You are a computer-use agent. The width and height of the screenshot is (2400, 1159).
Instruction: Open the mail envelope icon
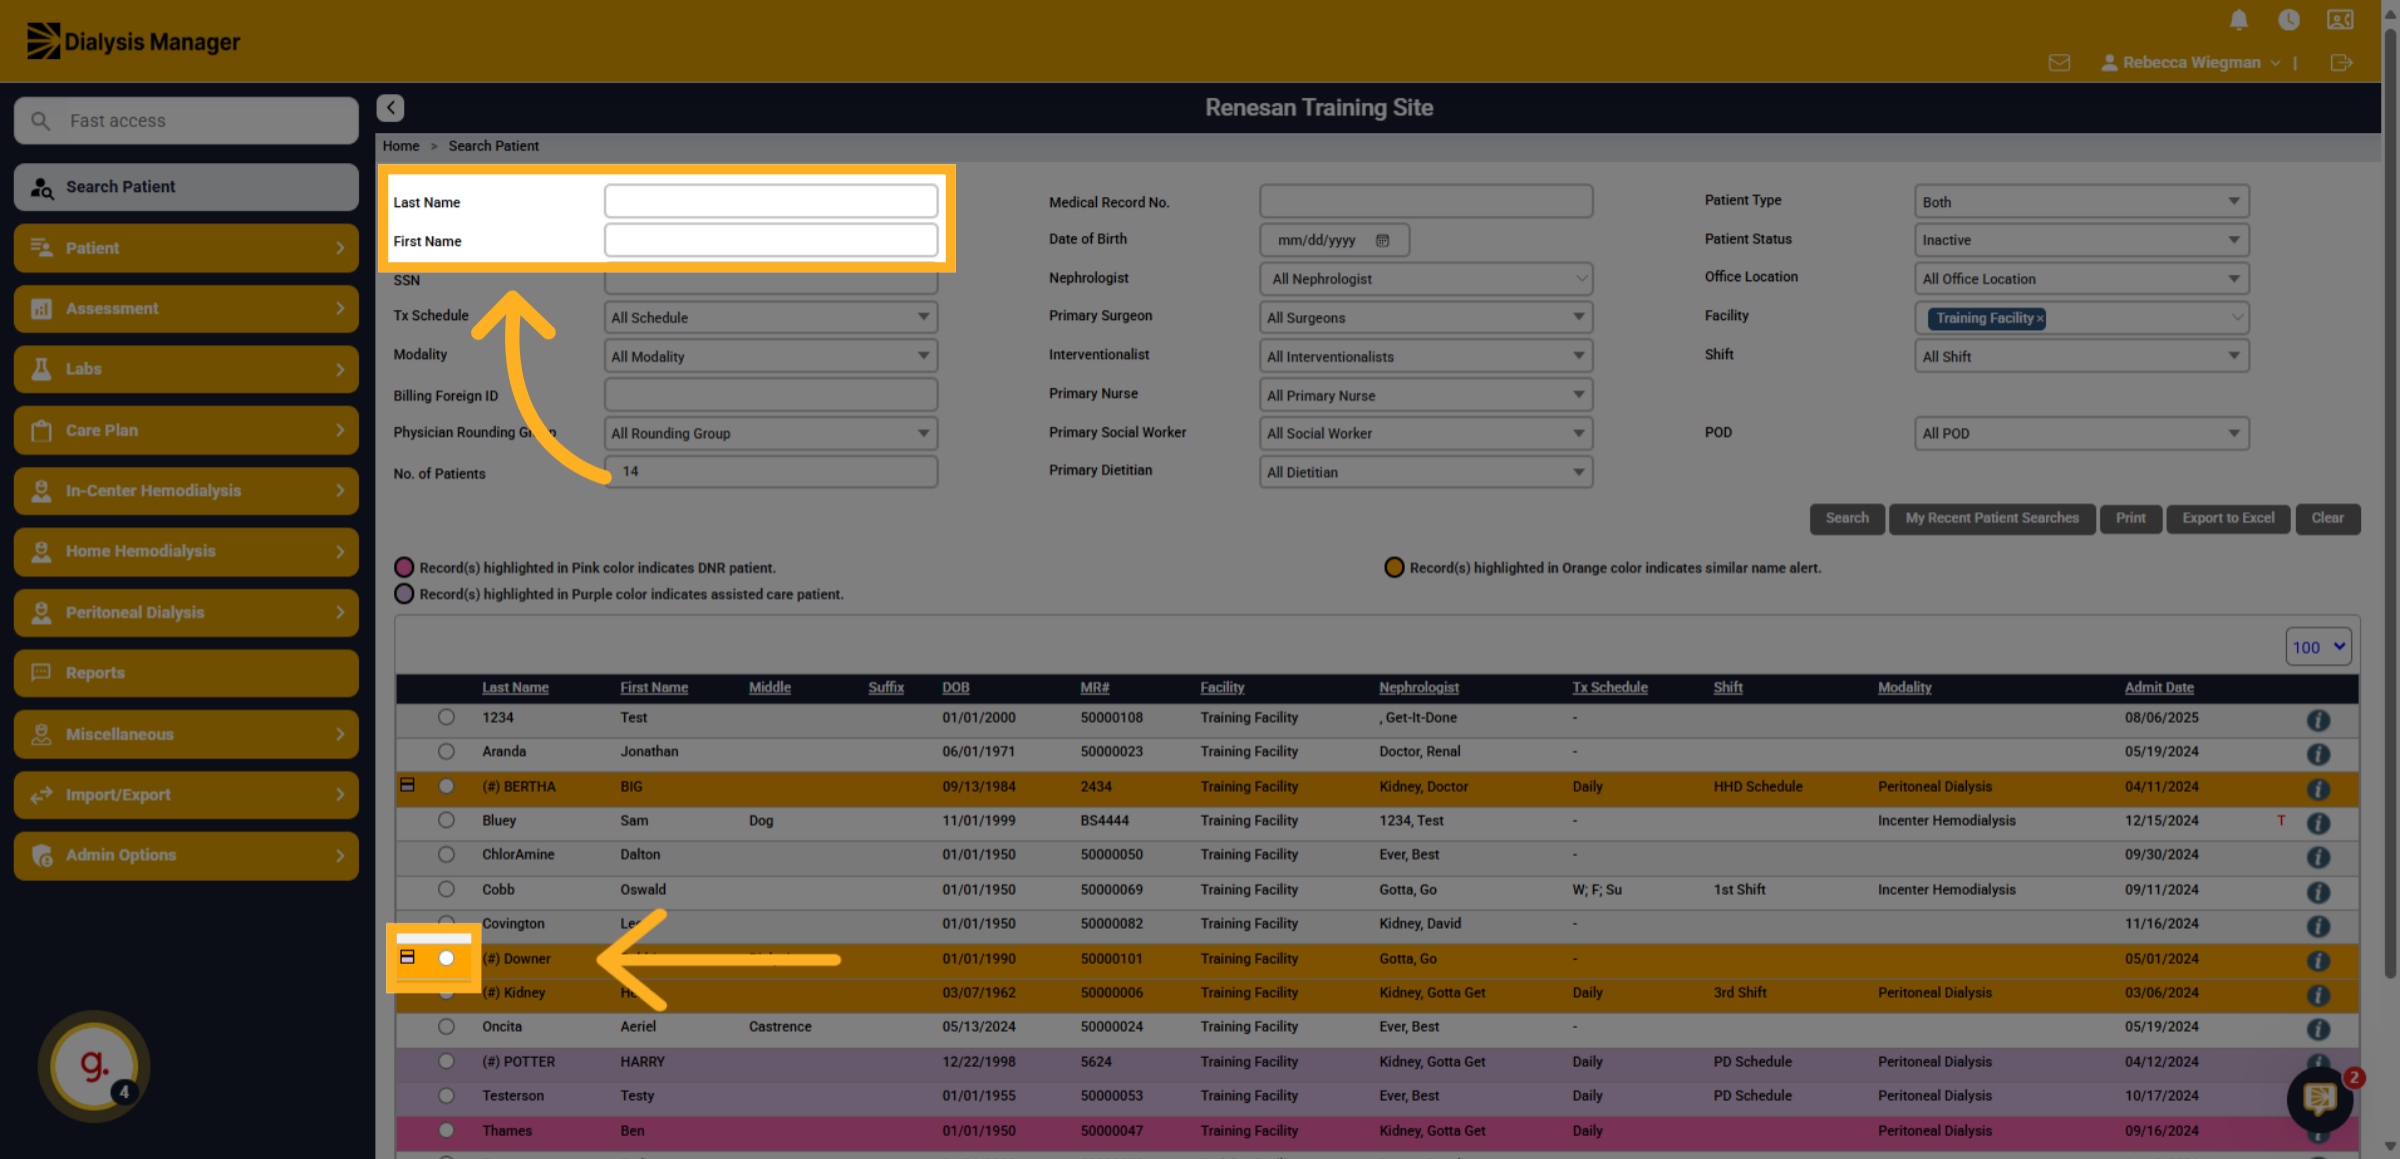[x=2059, y=63]
